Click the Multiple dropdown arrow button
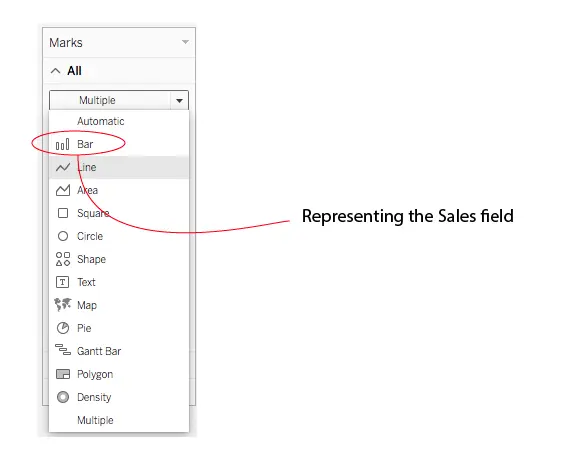The height and width of the screenshot is (469, 583). tap(180, 100)
